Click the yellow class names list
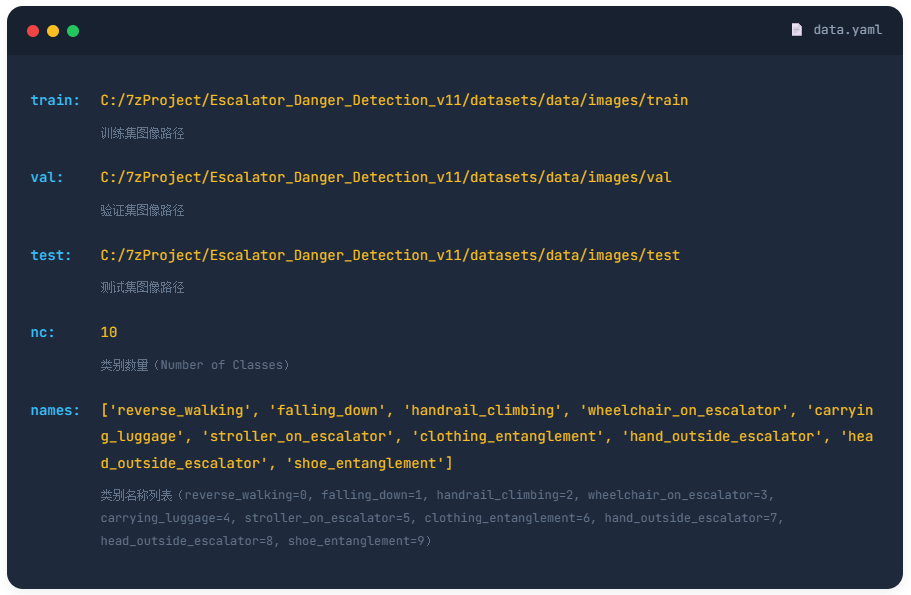The width and height of the screenshot is (911, 595). coord(487,437)
